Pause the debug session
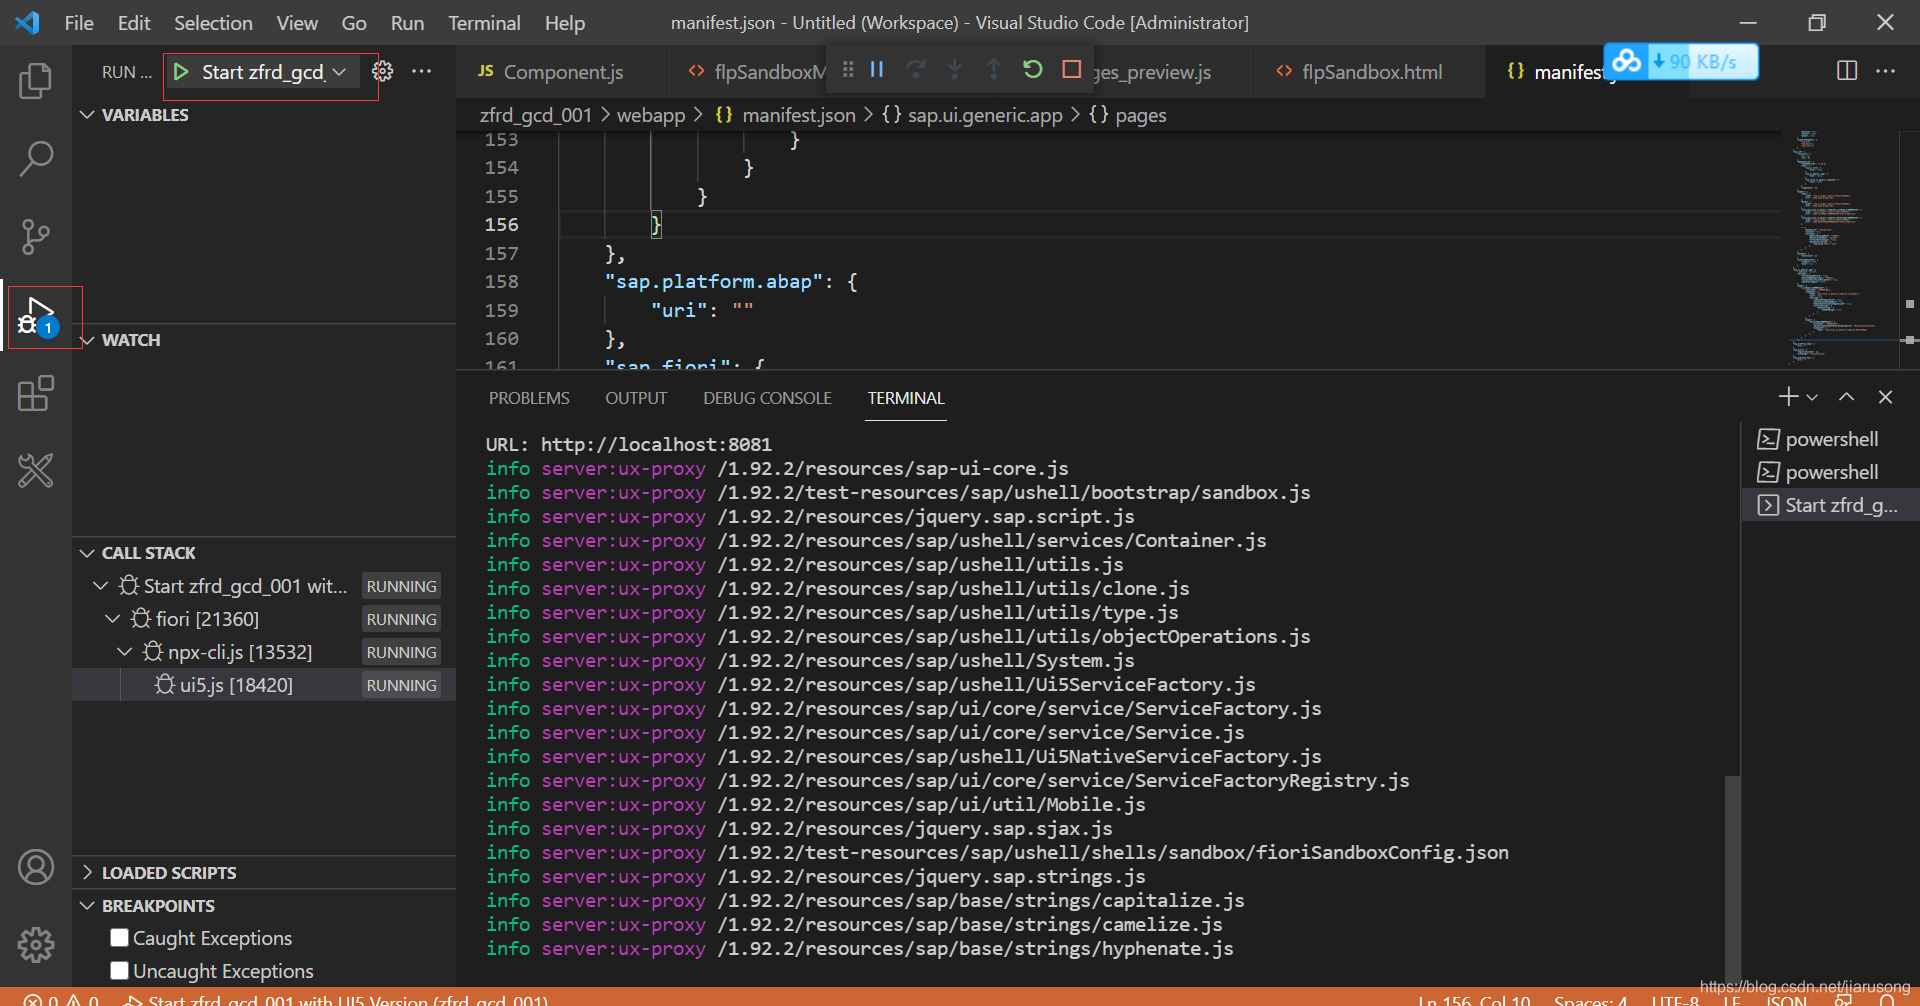 pos(877,69)
